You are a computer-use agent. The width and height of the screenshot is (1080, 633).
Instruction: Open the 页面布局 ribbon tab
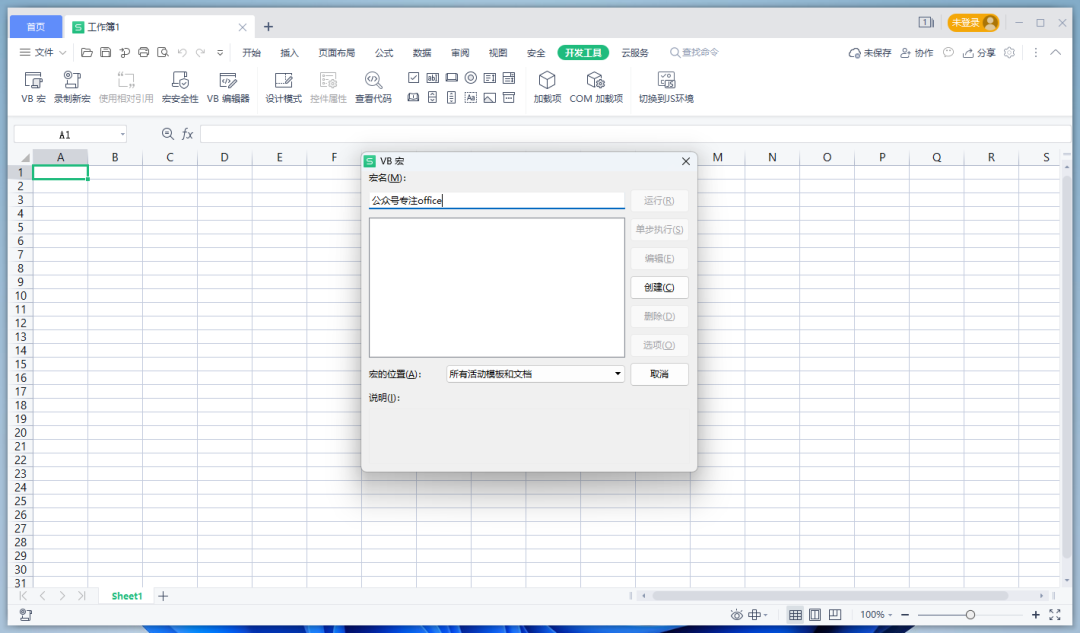coord(337,52)
